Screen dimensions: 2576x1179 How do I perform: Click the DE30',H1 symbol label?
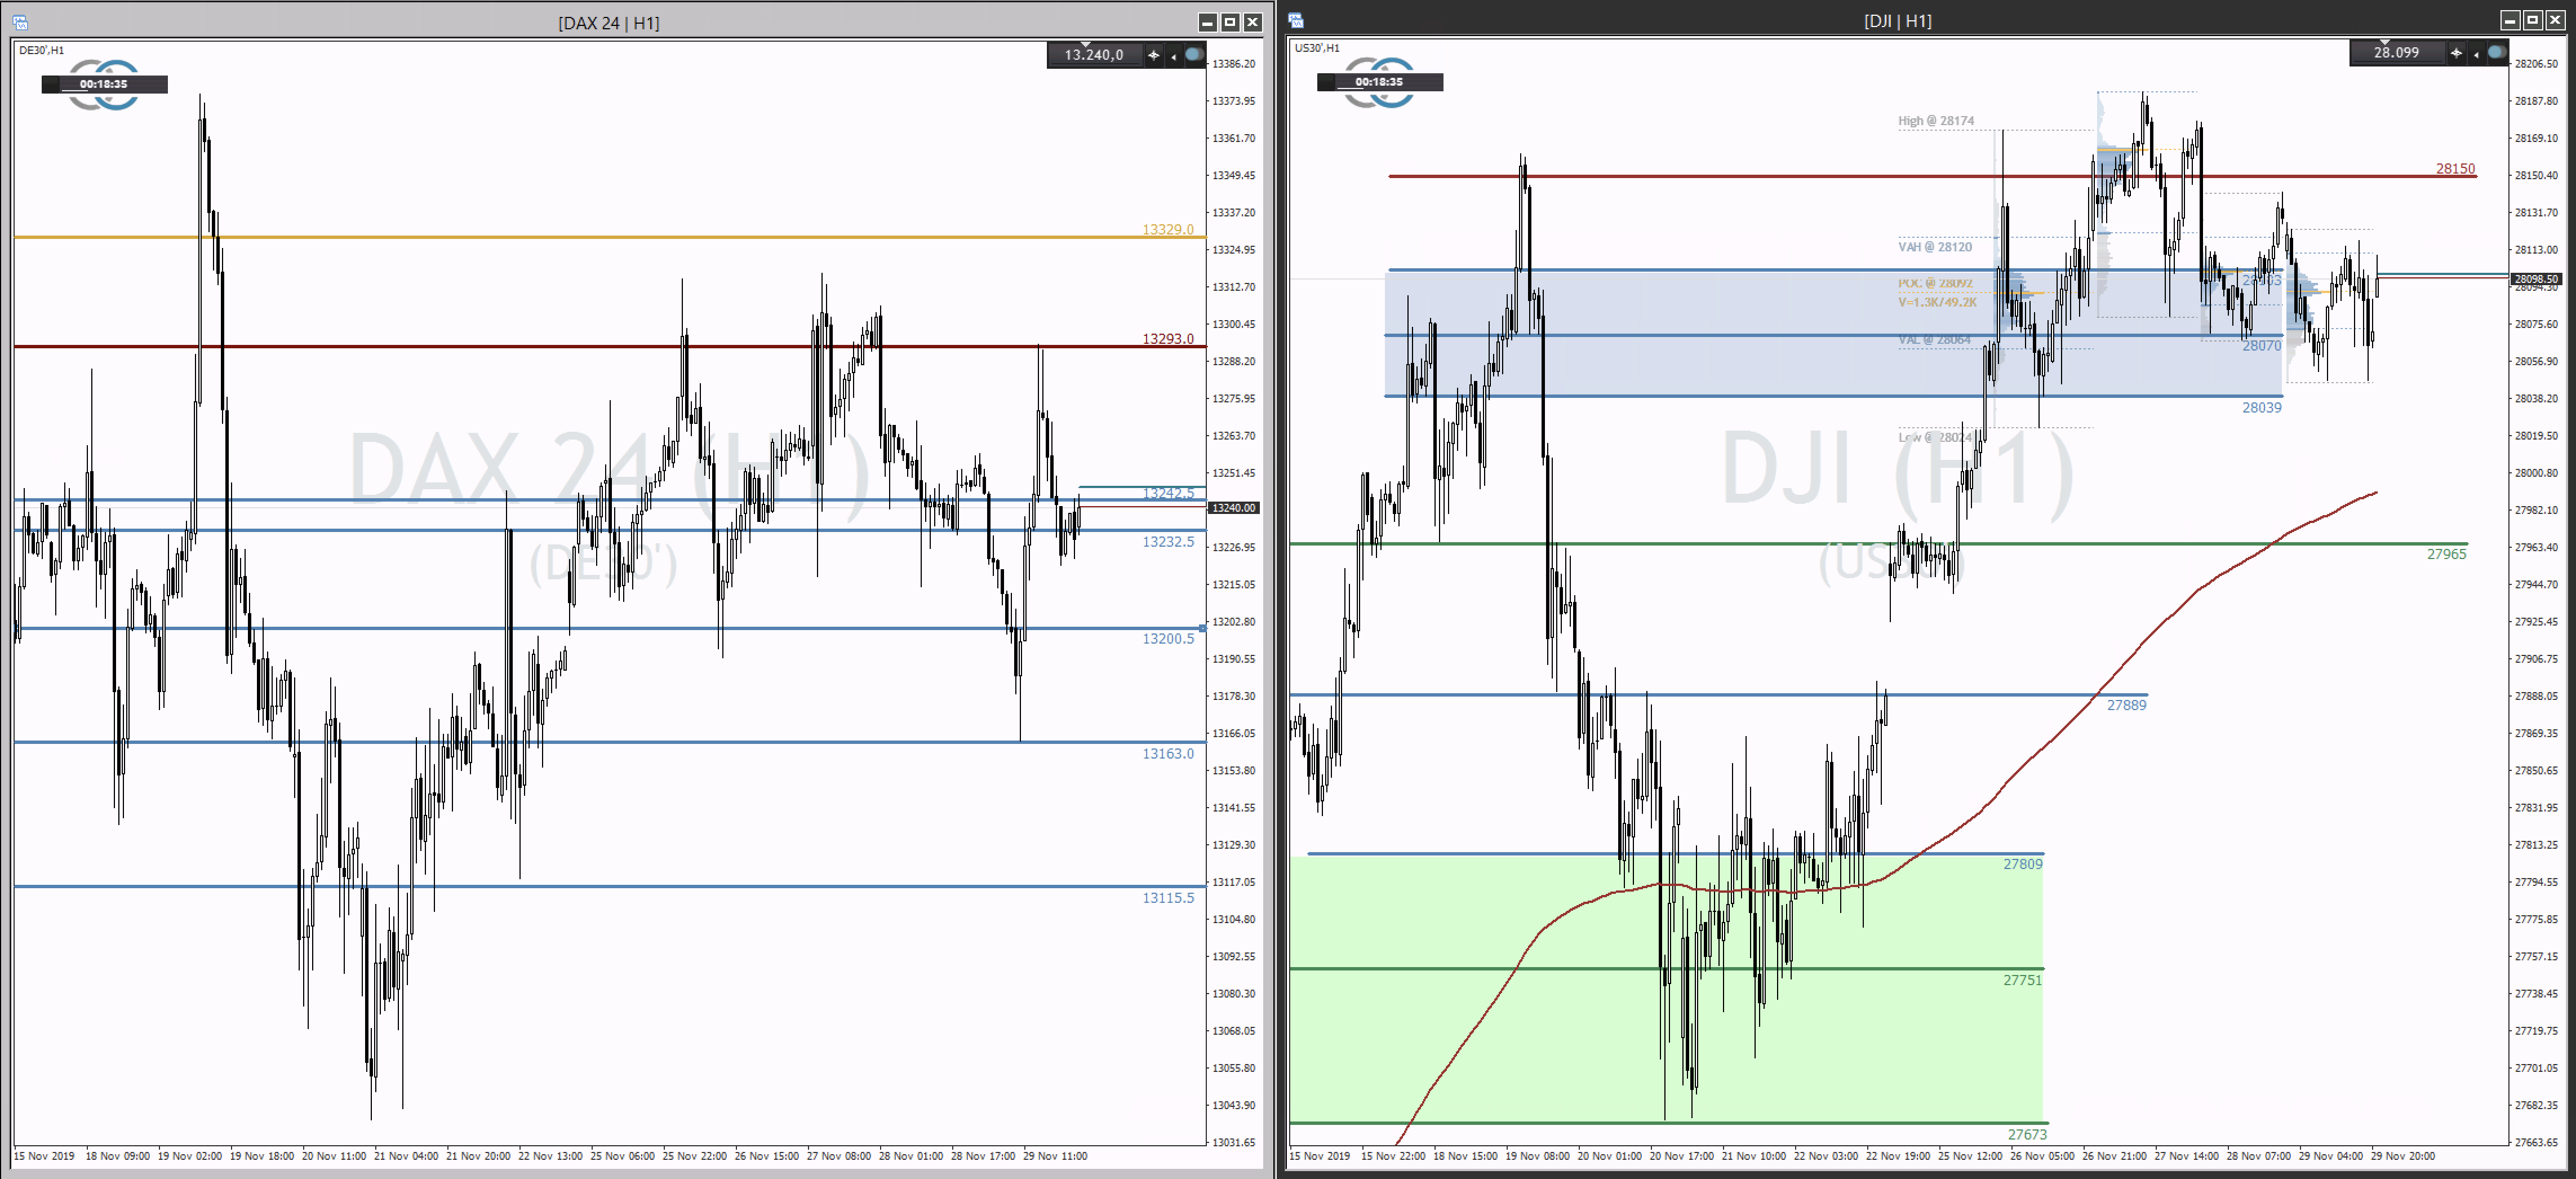point(41,50)
